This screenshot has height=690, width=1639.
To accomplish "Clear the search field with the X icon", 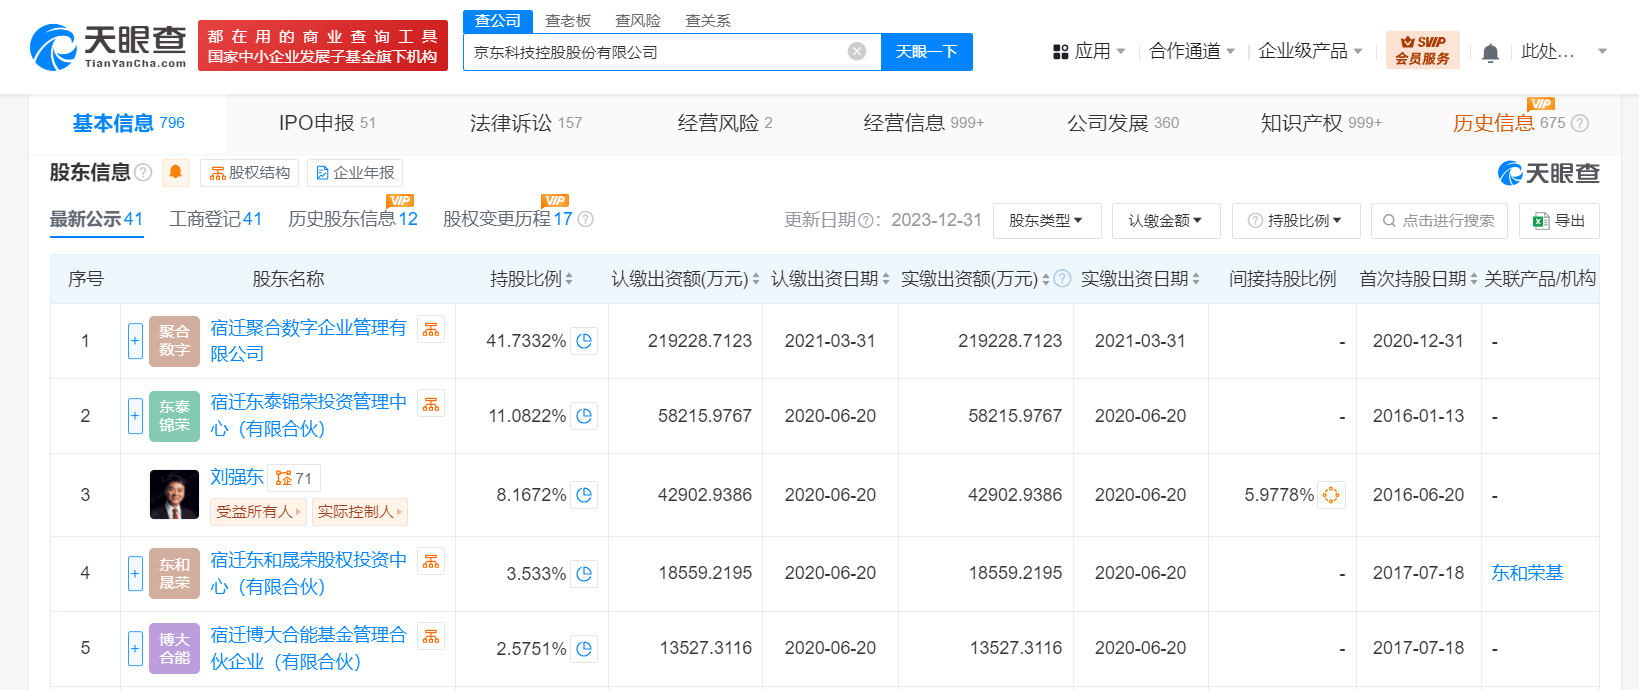I will pyautogui.click(x=857, y=51).
